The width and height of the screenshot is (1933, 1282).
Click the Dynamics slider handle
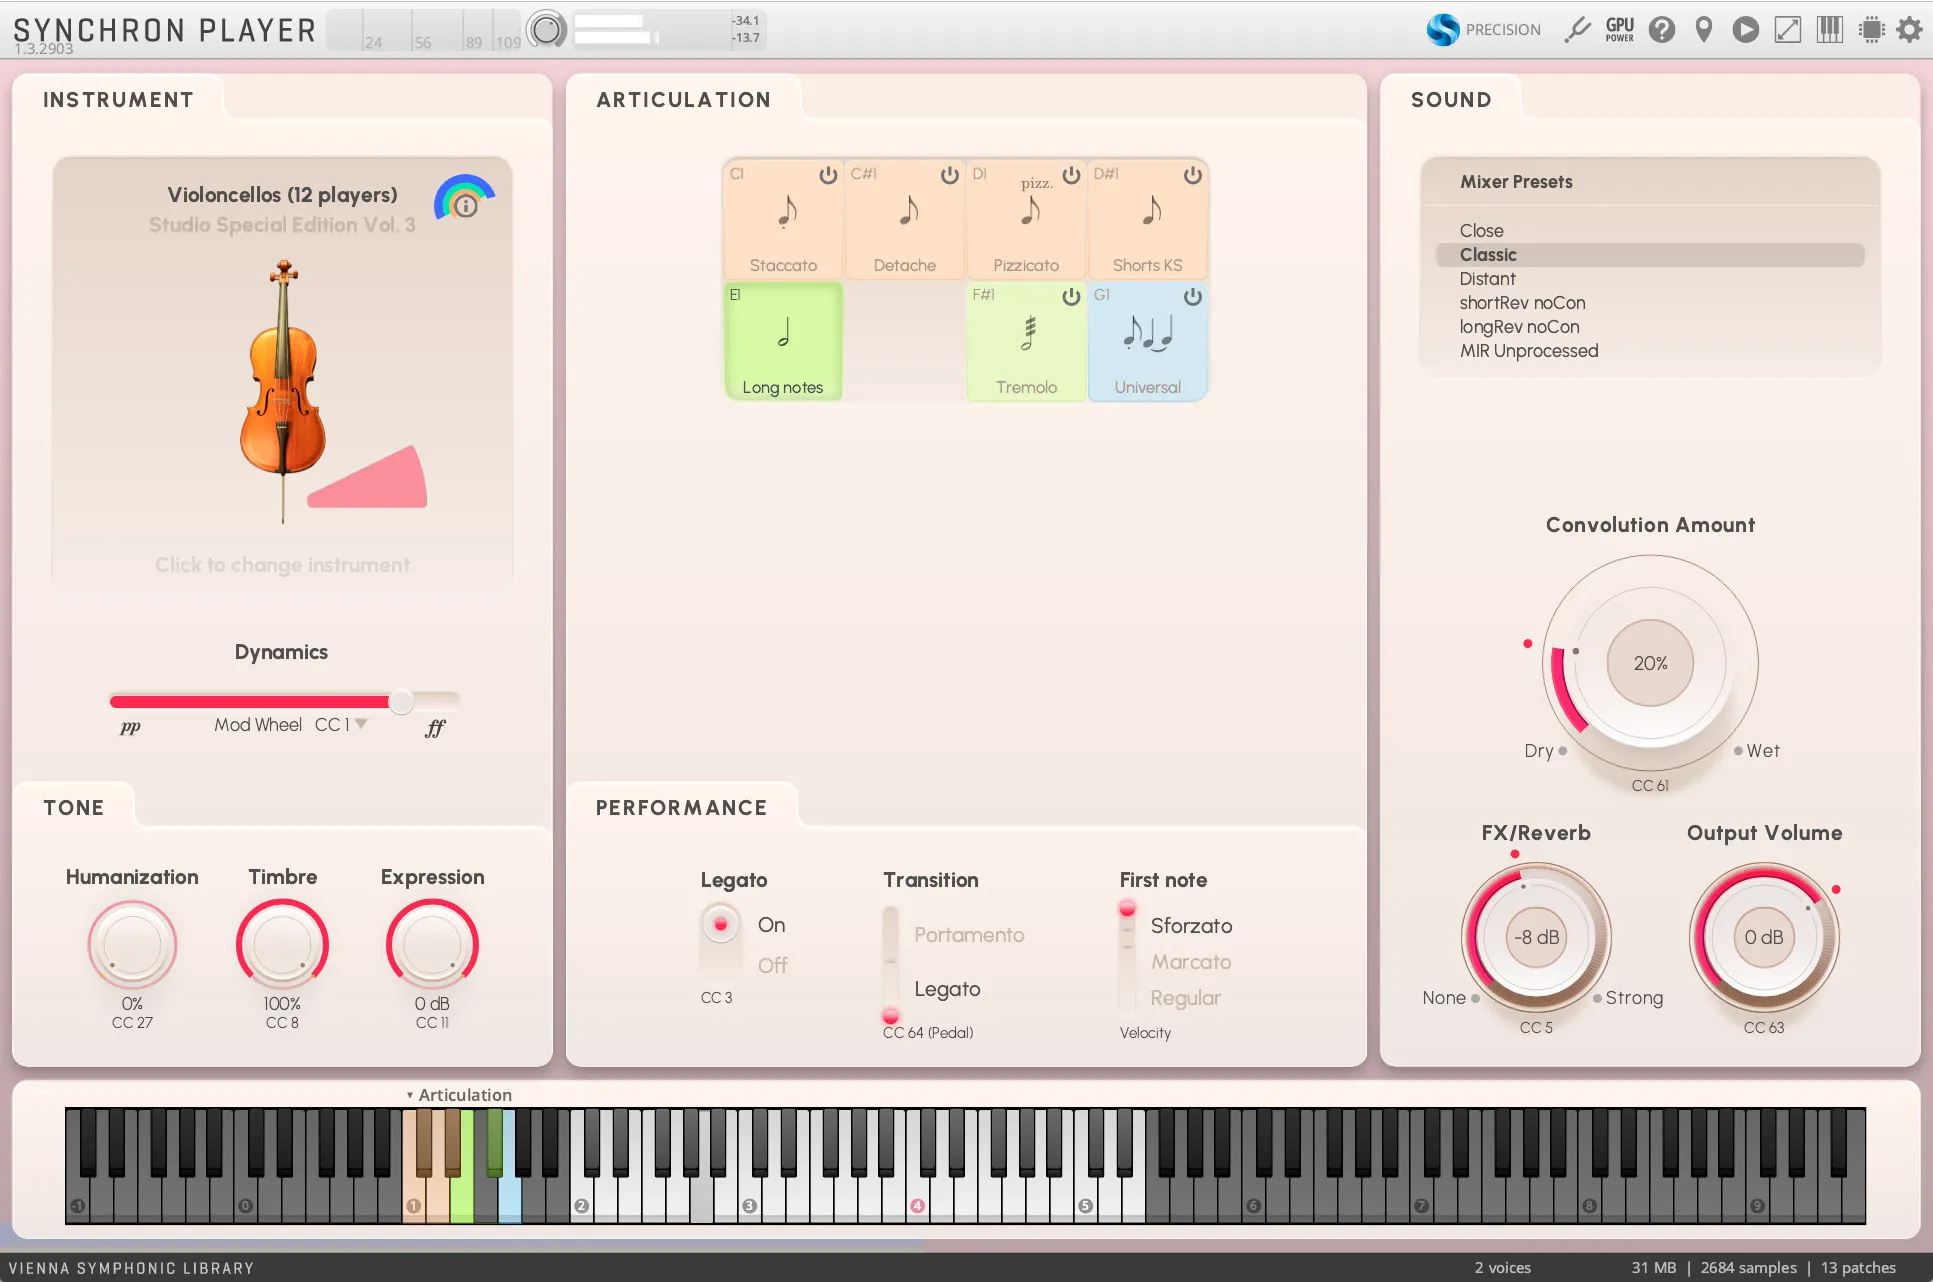point(401,701)
